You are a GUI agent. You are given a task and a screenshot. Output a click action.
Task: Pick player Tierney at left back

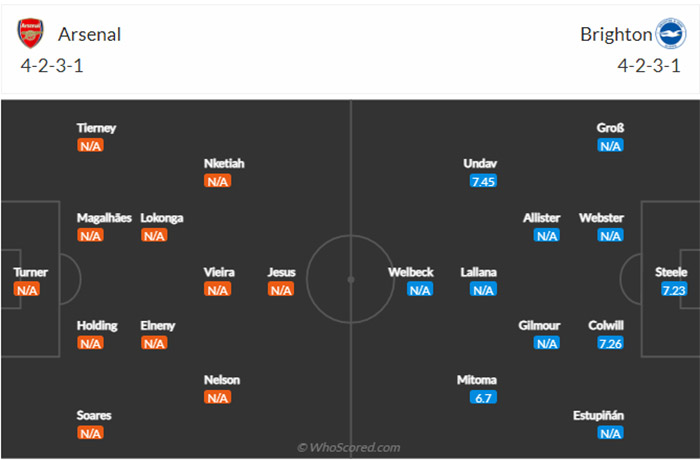coord(96,128)
